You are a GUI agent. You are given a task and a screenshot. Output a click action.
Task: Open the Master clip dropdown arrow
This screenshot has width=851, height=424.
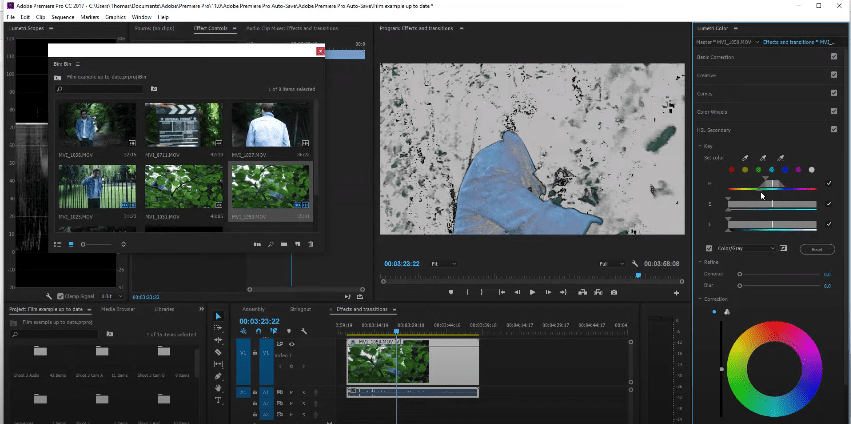pyautogui.click(x=758, y=42)
